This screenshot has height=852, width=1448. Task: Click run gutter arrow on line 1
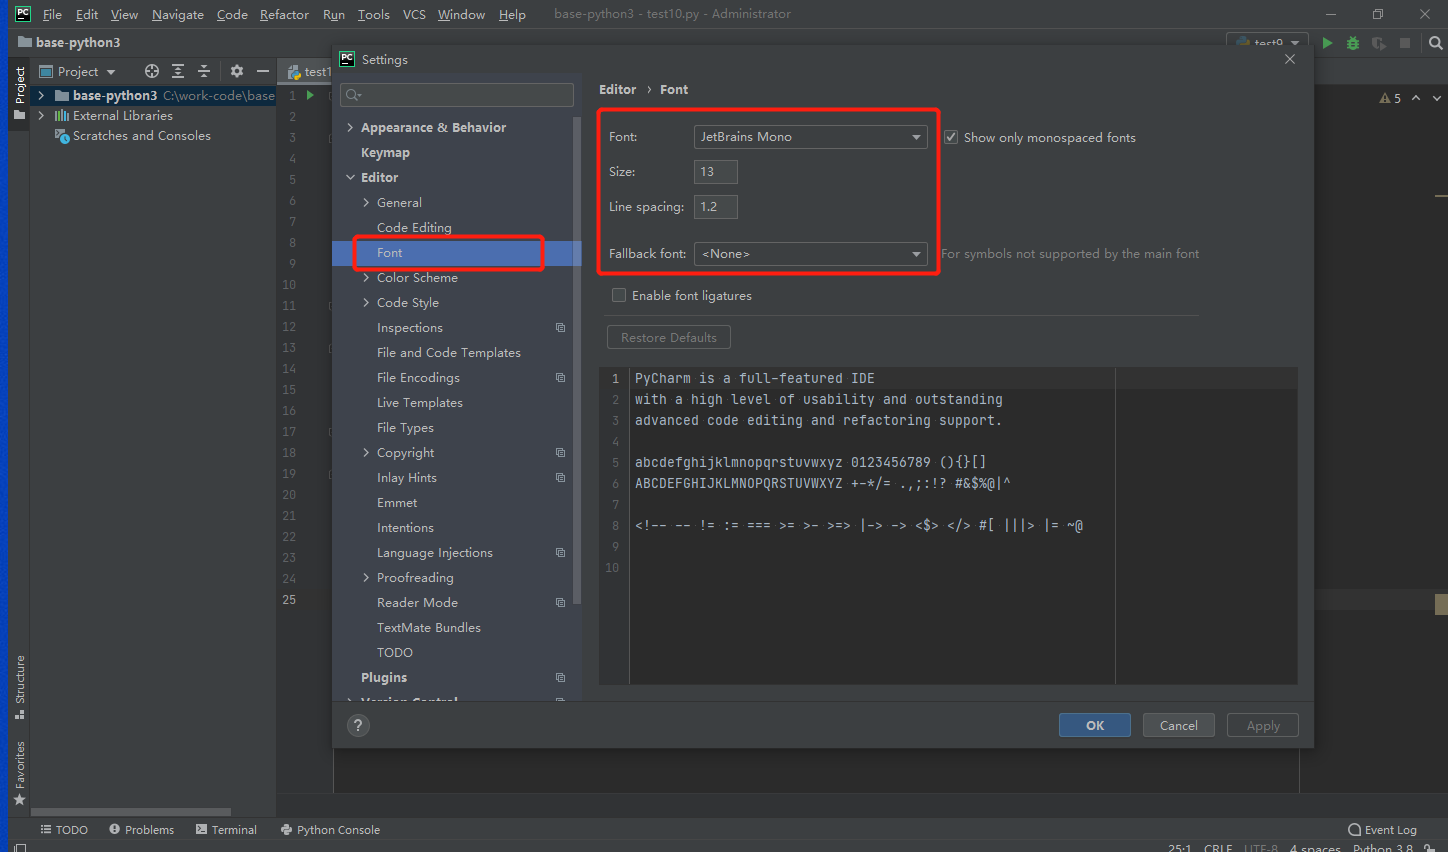[310, 95]
